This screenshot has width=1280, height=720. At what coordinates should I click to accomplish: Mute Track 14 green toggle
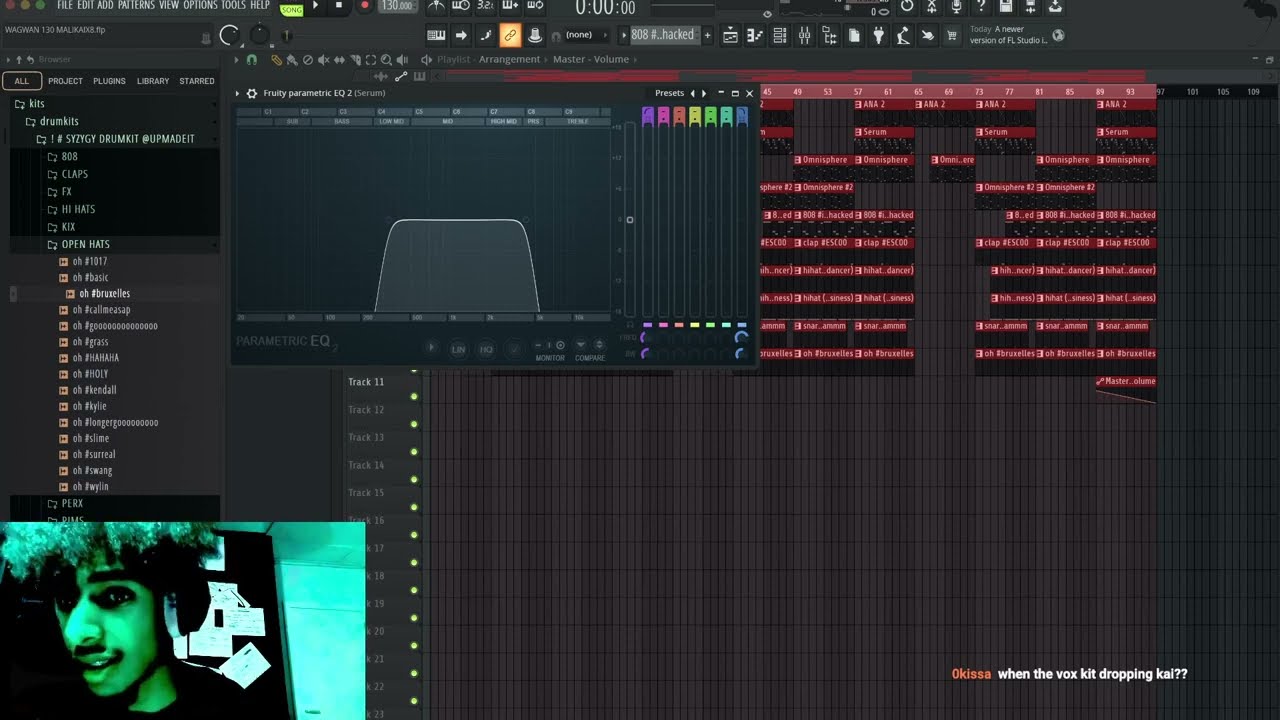(414, 480)
